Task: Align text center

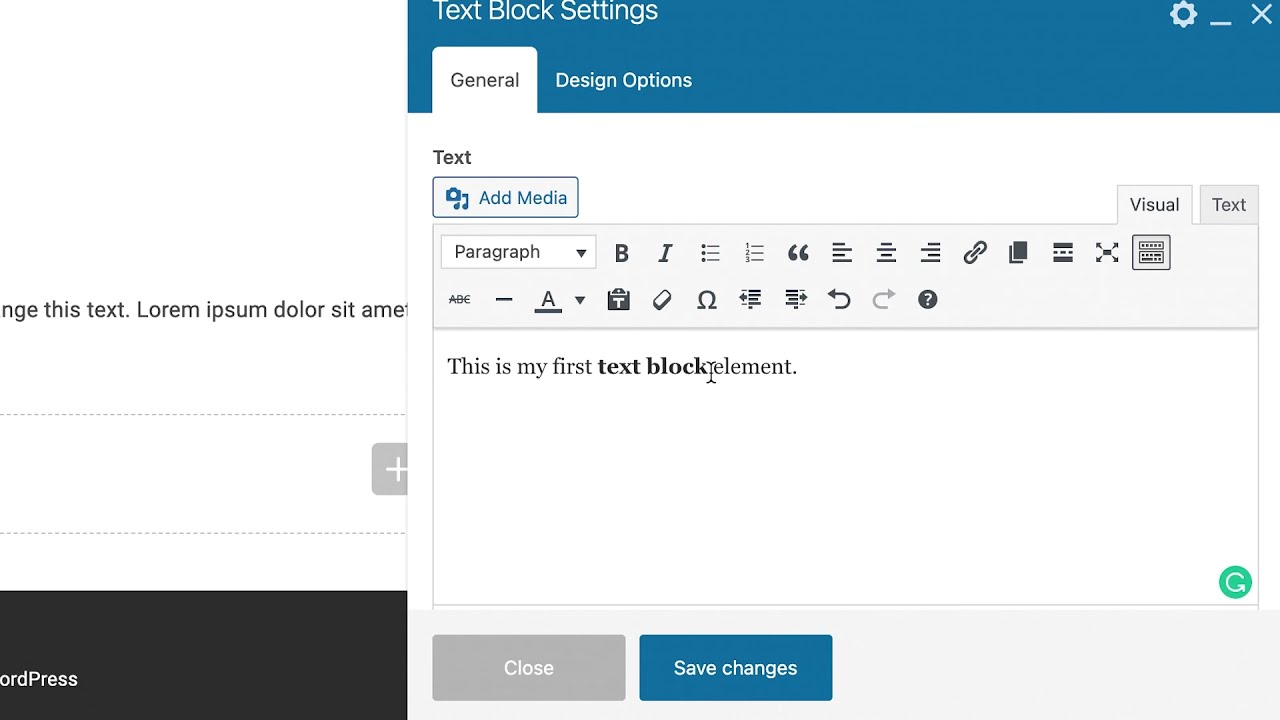Action: pos(886,253)
